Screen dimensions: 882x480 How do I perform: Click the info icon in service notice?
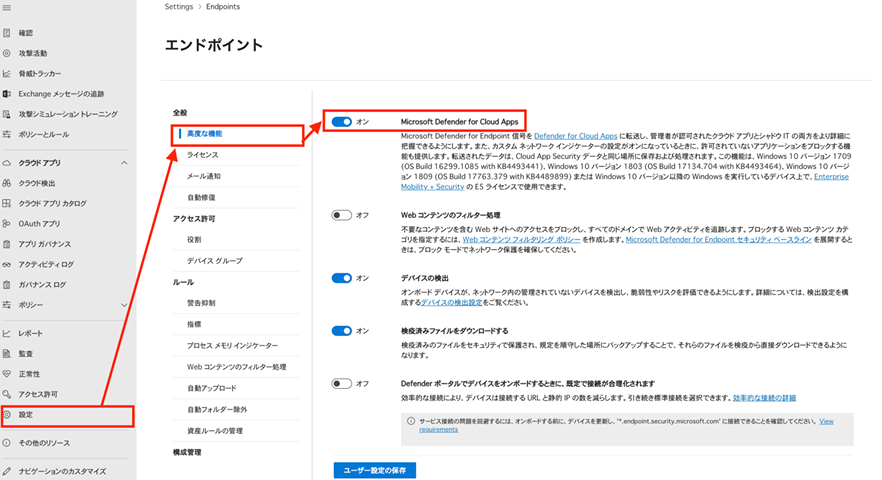(411, 421)
